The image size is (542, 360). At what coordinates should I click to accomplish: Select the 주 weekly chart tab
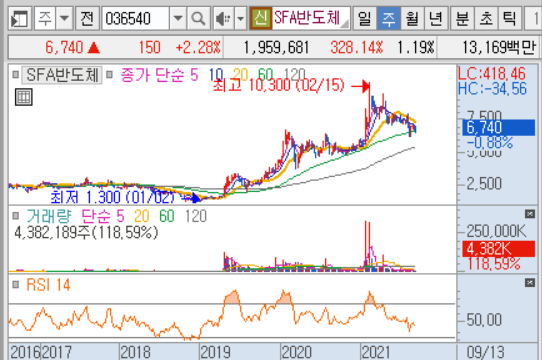[389, 18]
